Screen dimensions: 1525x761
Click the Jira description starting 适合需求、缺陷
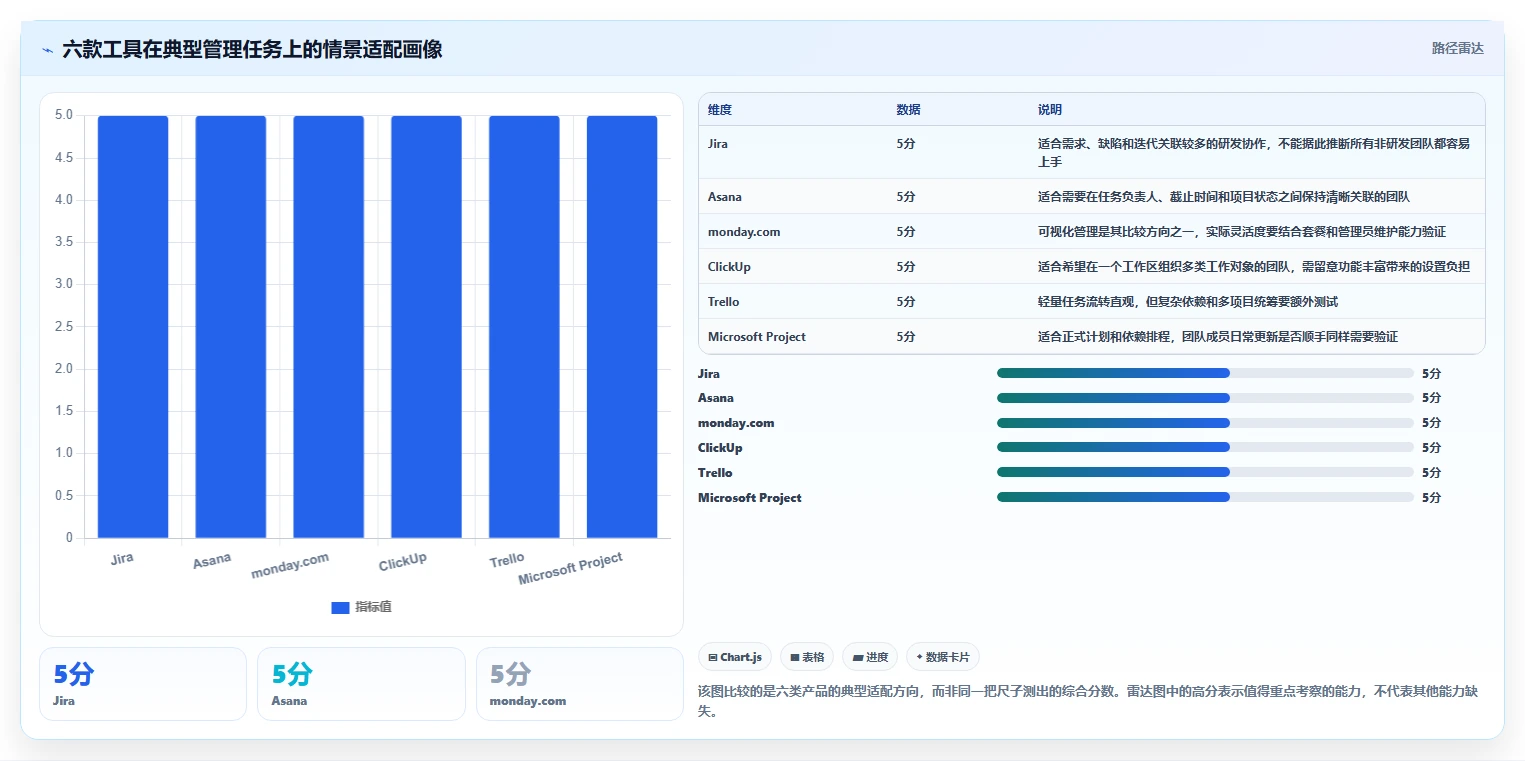pos(1254,153)
